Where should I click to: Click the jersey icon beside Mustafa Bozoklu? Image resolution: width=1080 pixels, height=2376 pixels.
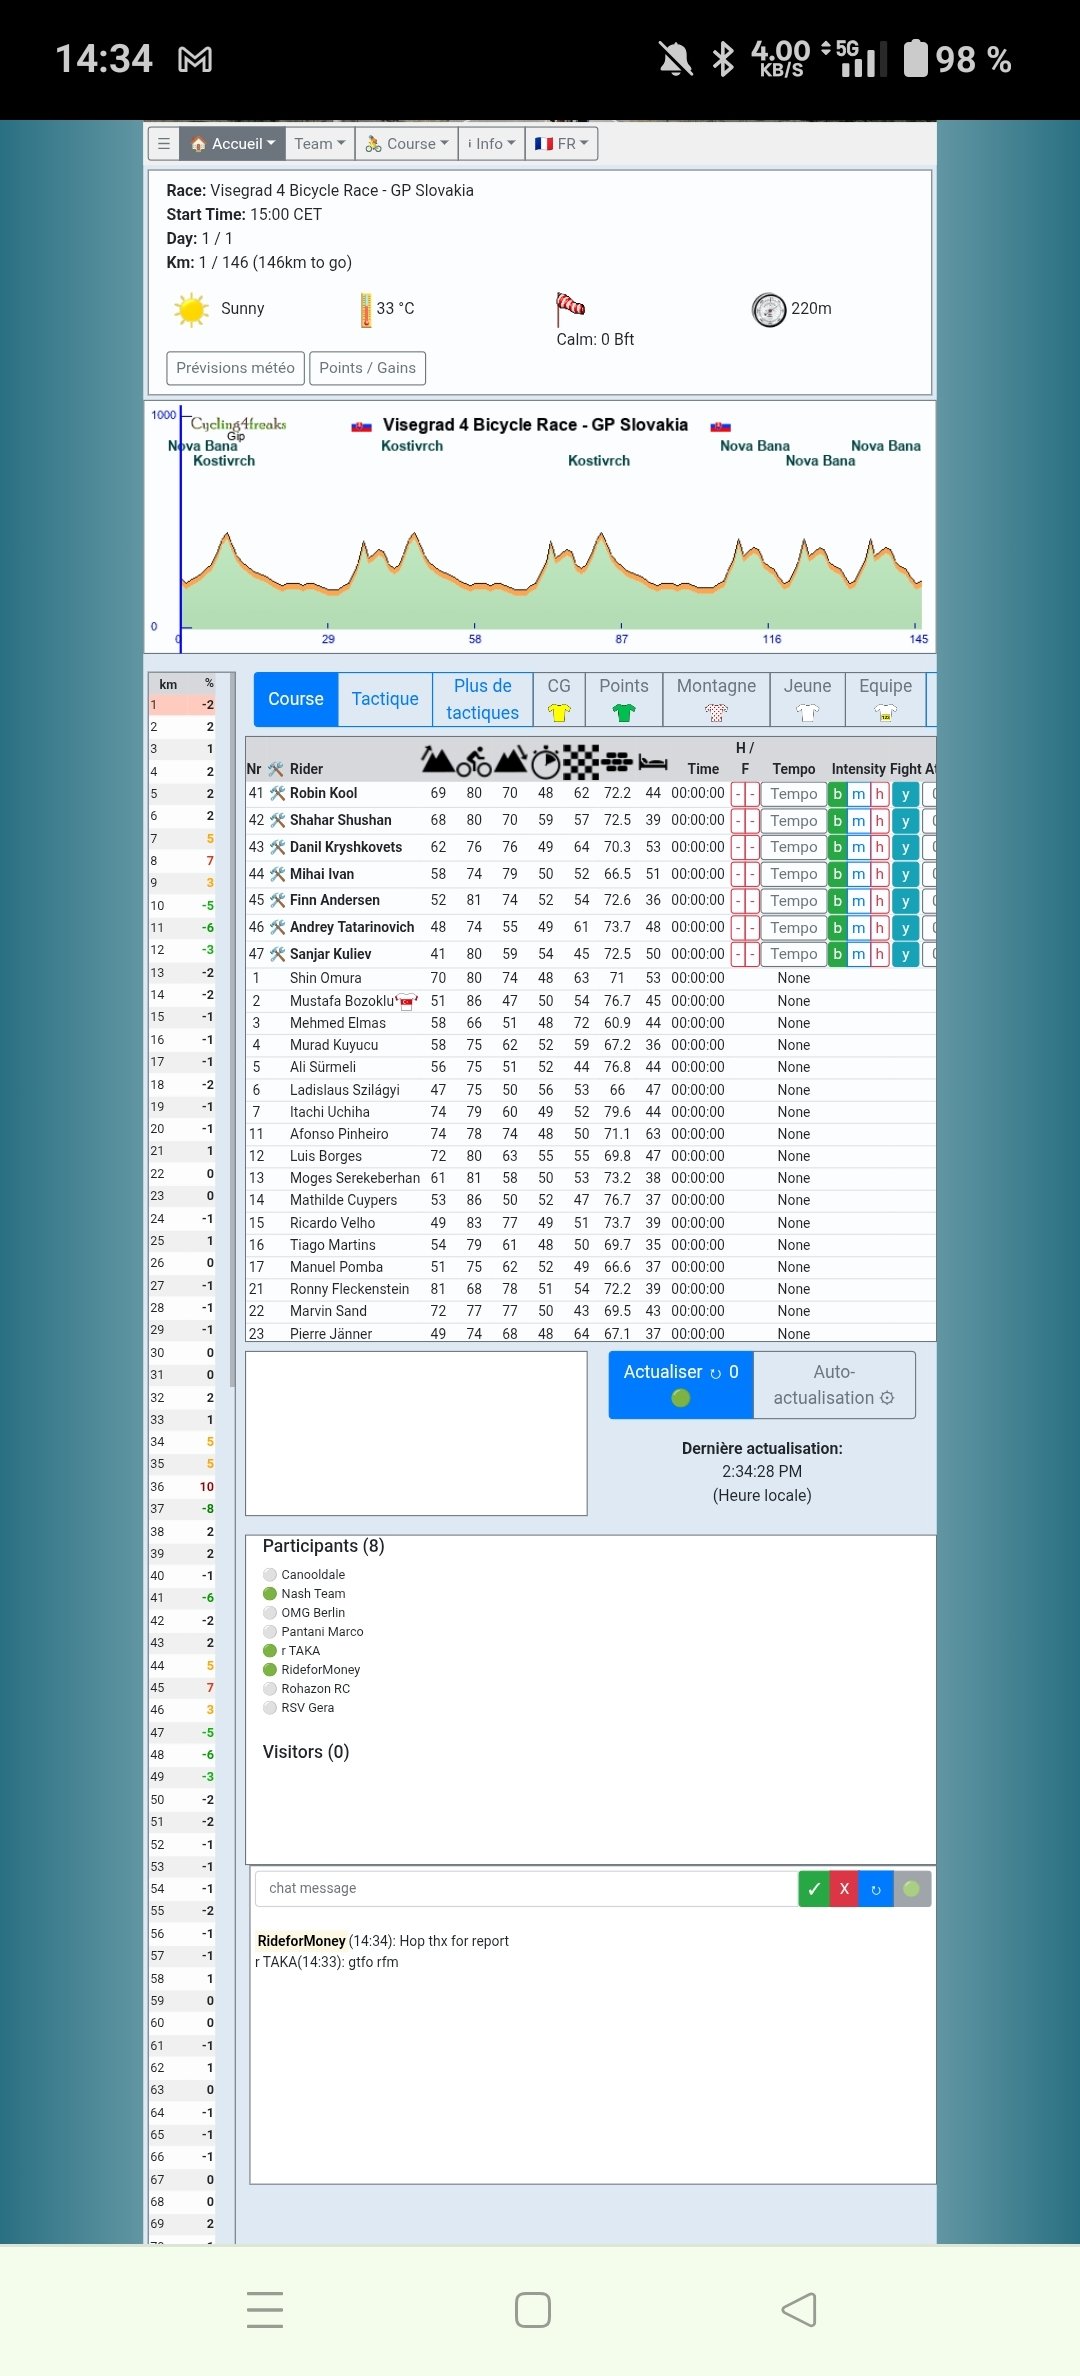[x=407, y=1000]
